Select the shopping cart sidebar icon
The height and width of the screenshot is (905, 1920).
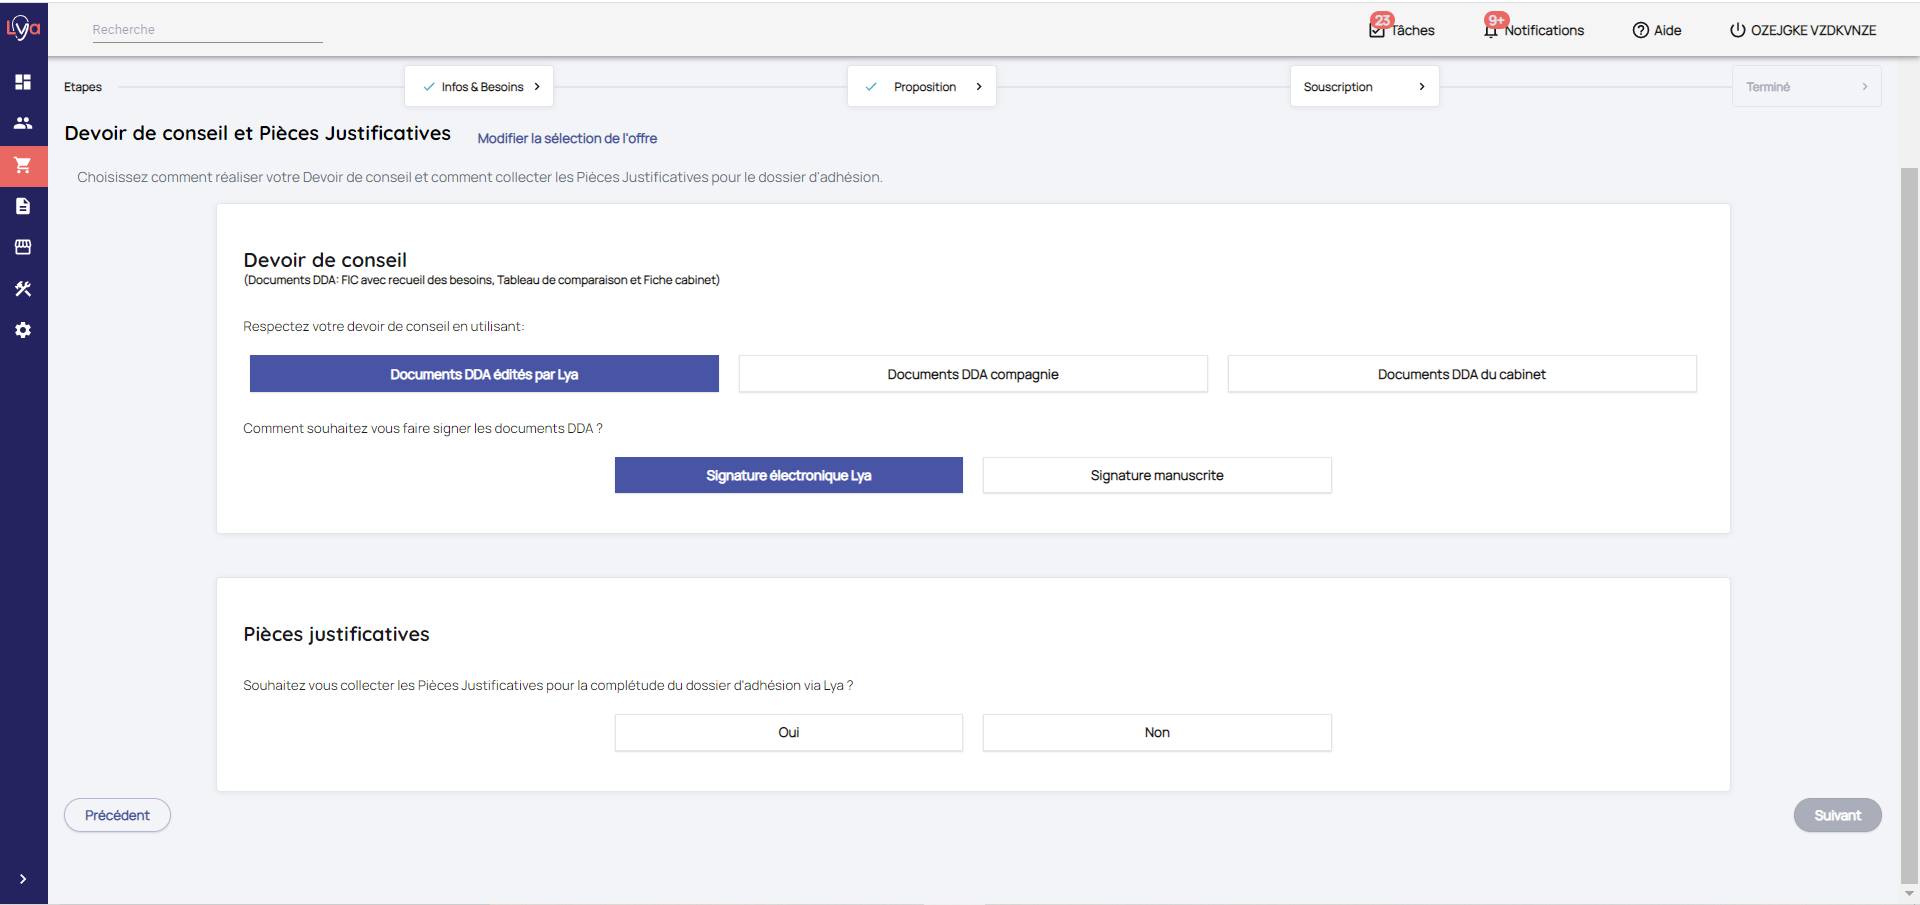click(23, 165)
